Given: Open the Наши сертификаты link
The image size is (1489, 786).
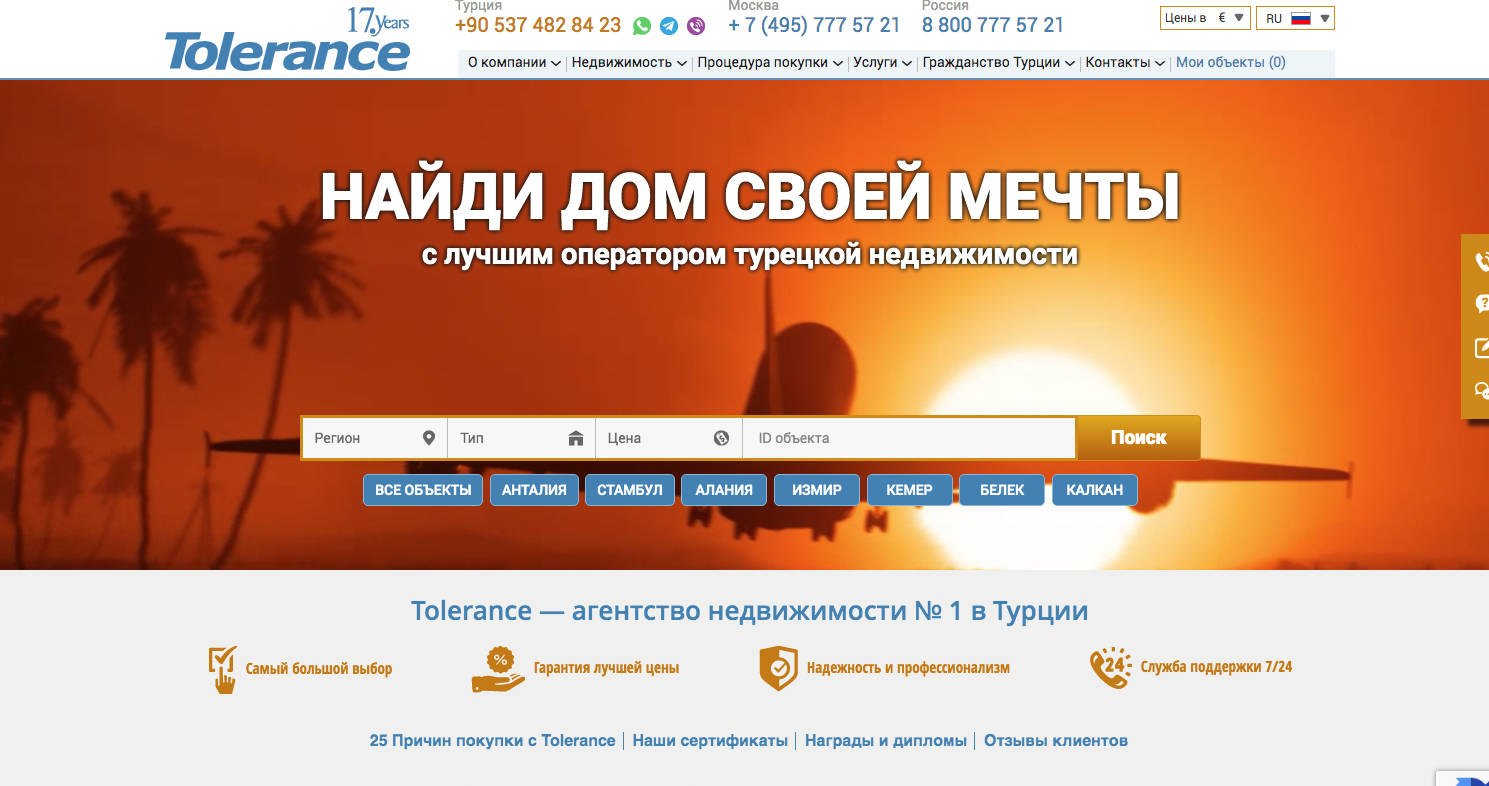Looking at the screenshot, I should [710, 741].
